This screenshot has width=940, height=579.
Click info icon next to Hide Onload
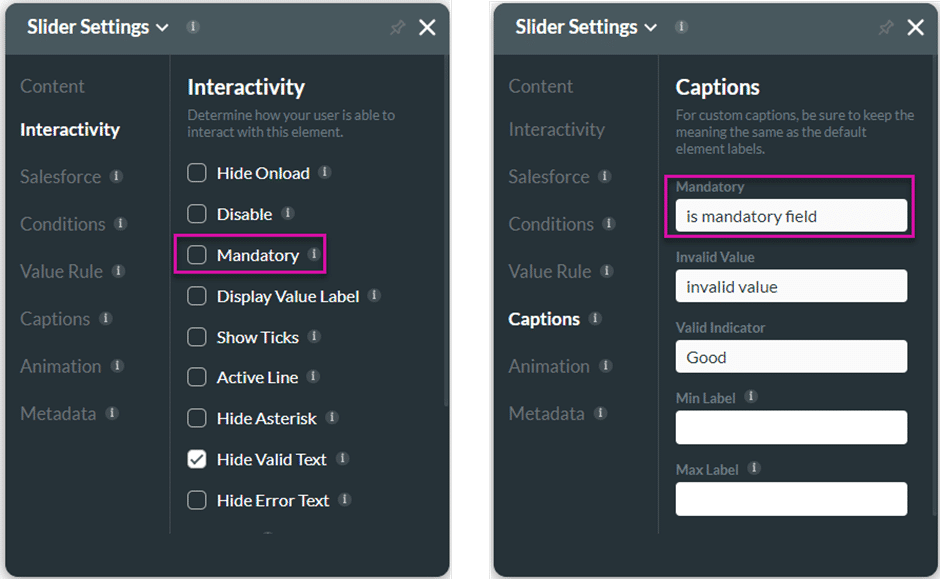pos(324,173)
